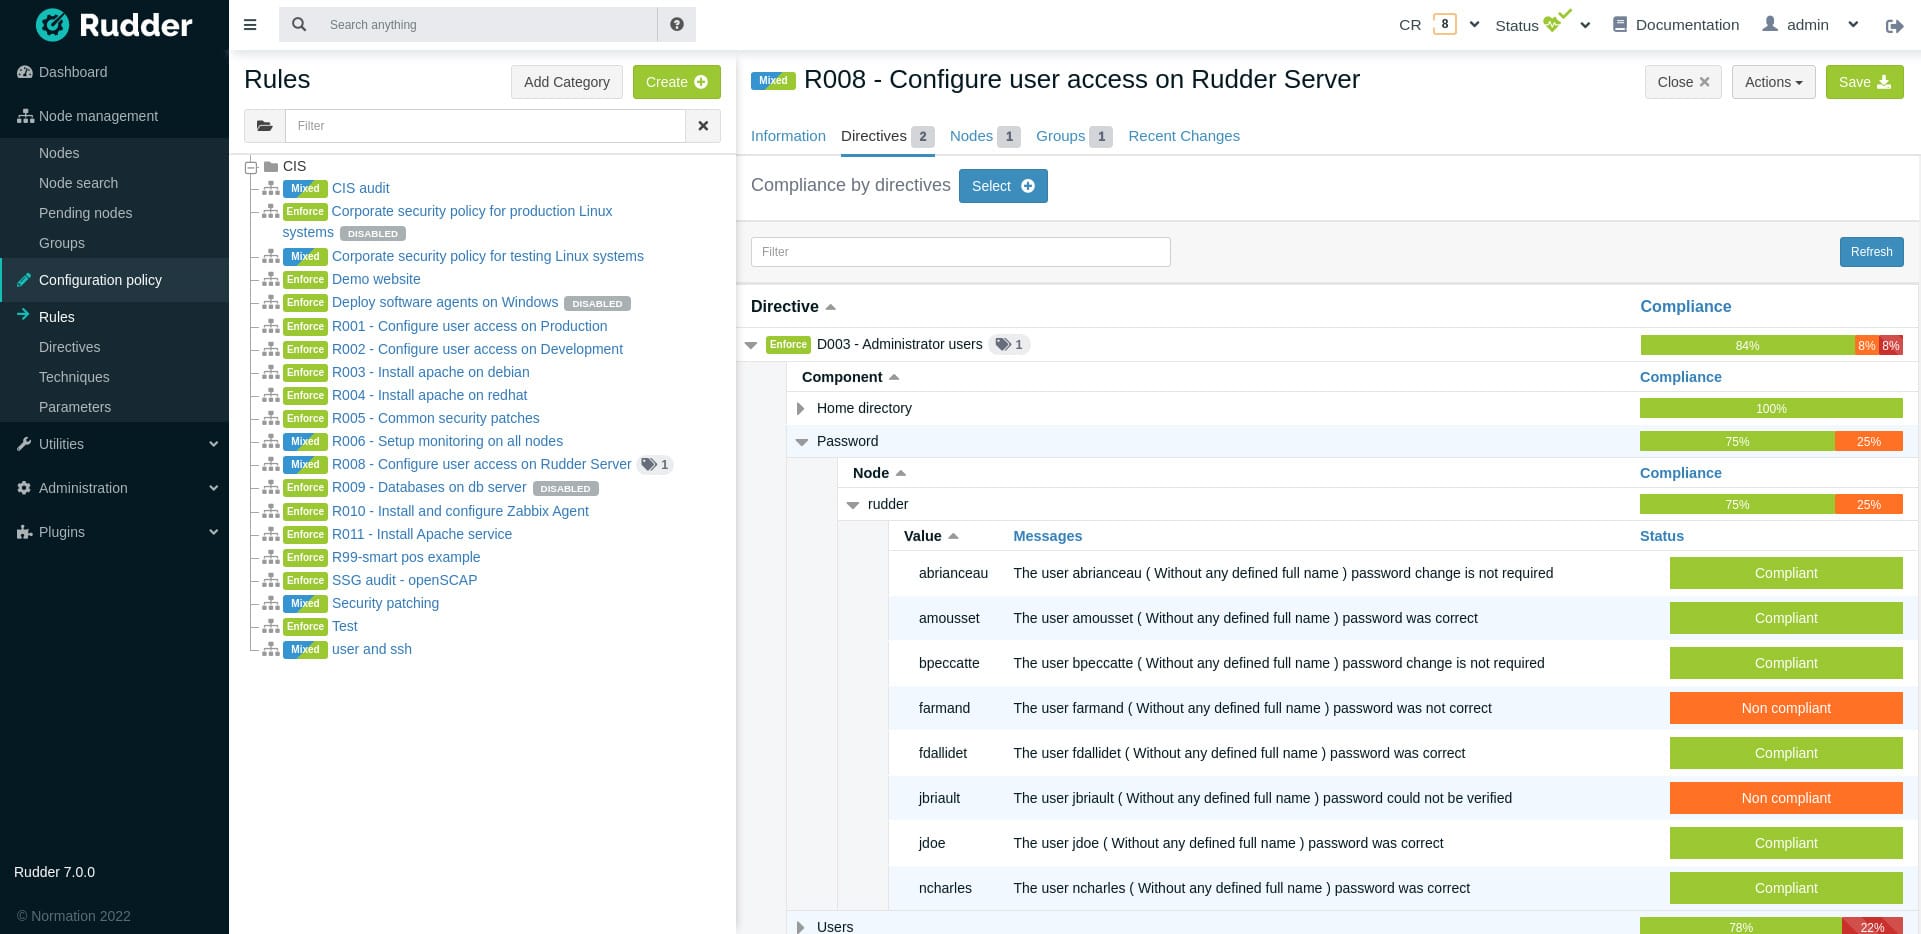The width and height of the screenshot is (1921, 934).
Task: Click the Administration gear icon
Action: coord(24,488)
